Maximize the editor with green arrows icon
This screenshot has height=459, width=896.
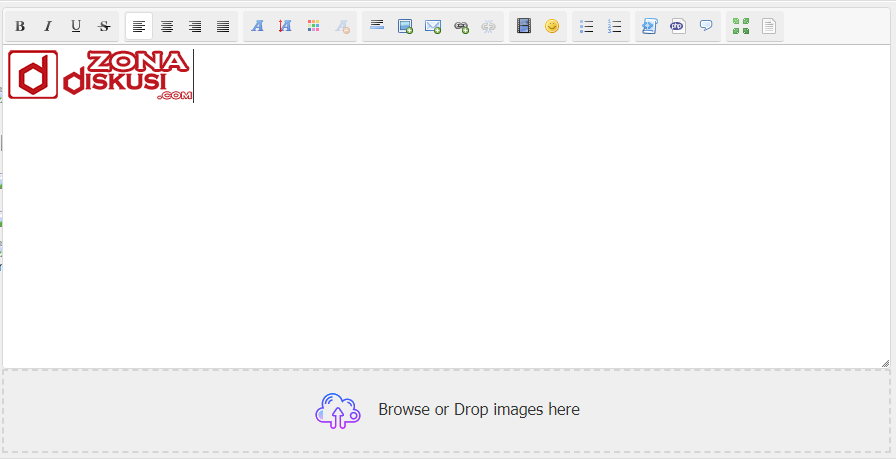[741, 26]
